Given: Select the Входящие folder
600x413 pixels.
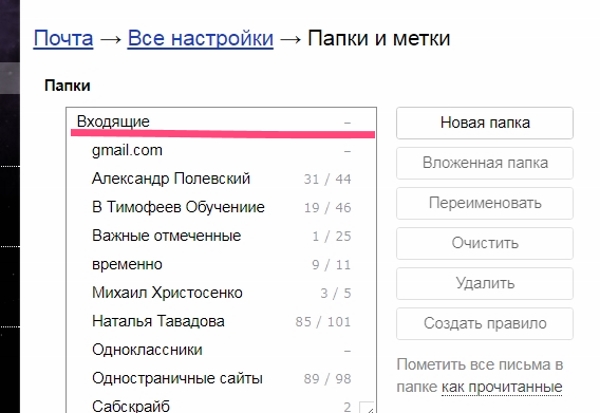Looking at the screenshot, I should point(222,122).
